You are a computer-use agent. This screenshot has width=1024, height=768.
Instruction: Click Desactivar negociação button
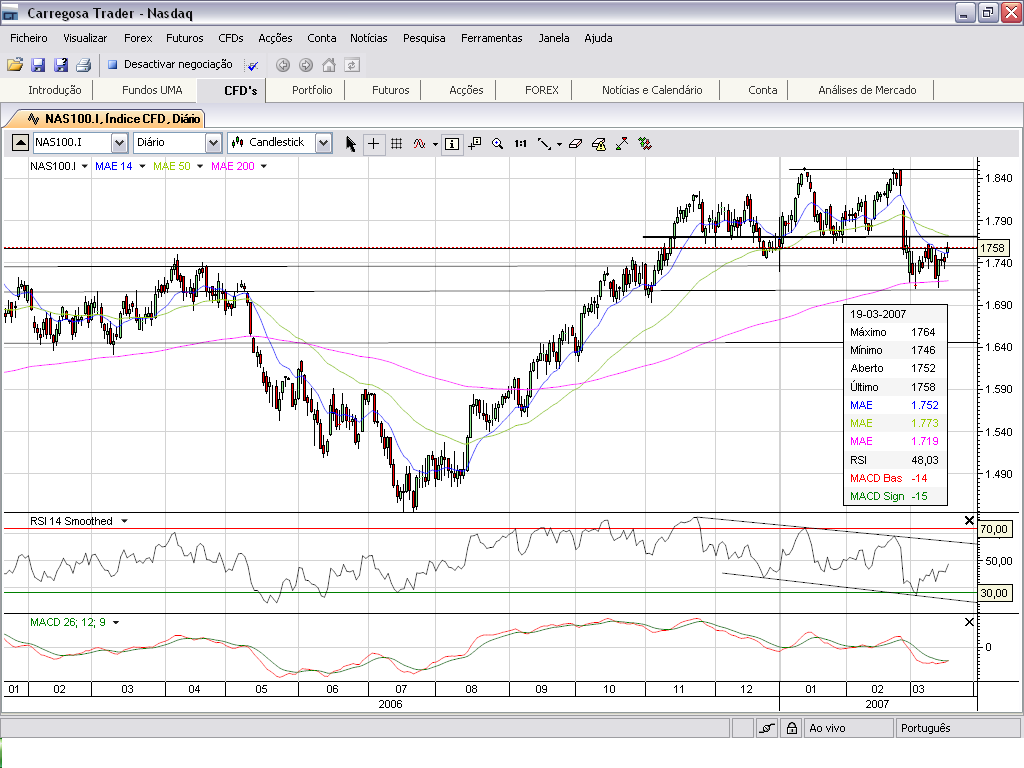(170, 64)
